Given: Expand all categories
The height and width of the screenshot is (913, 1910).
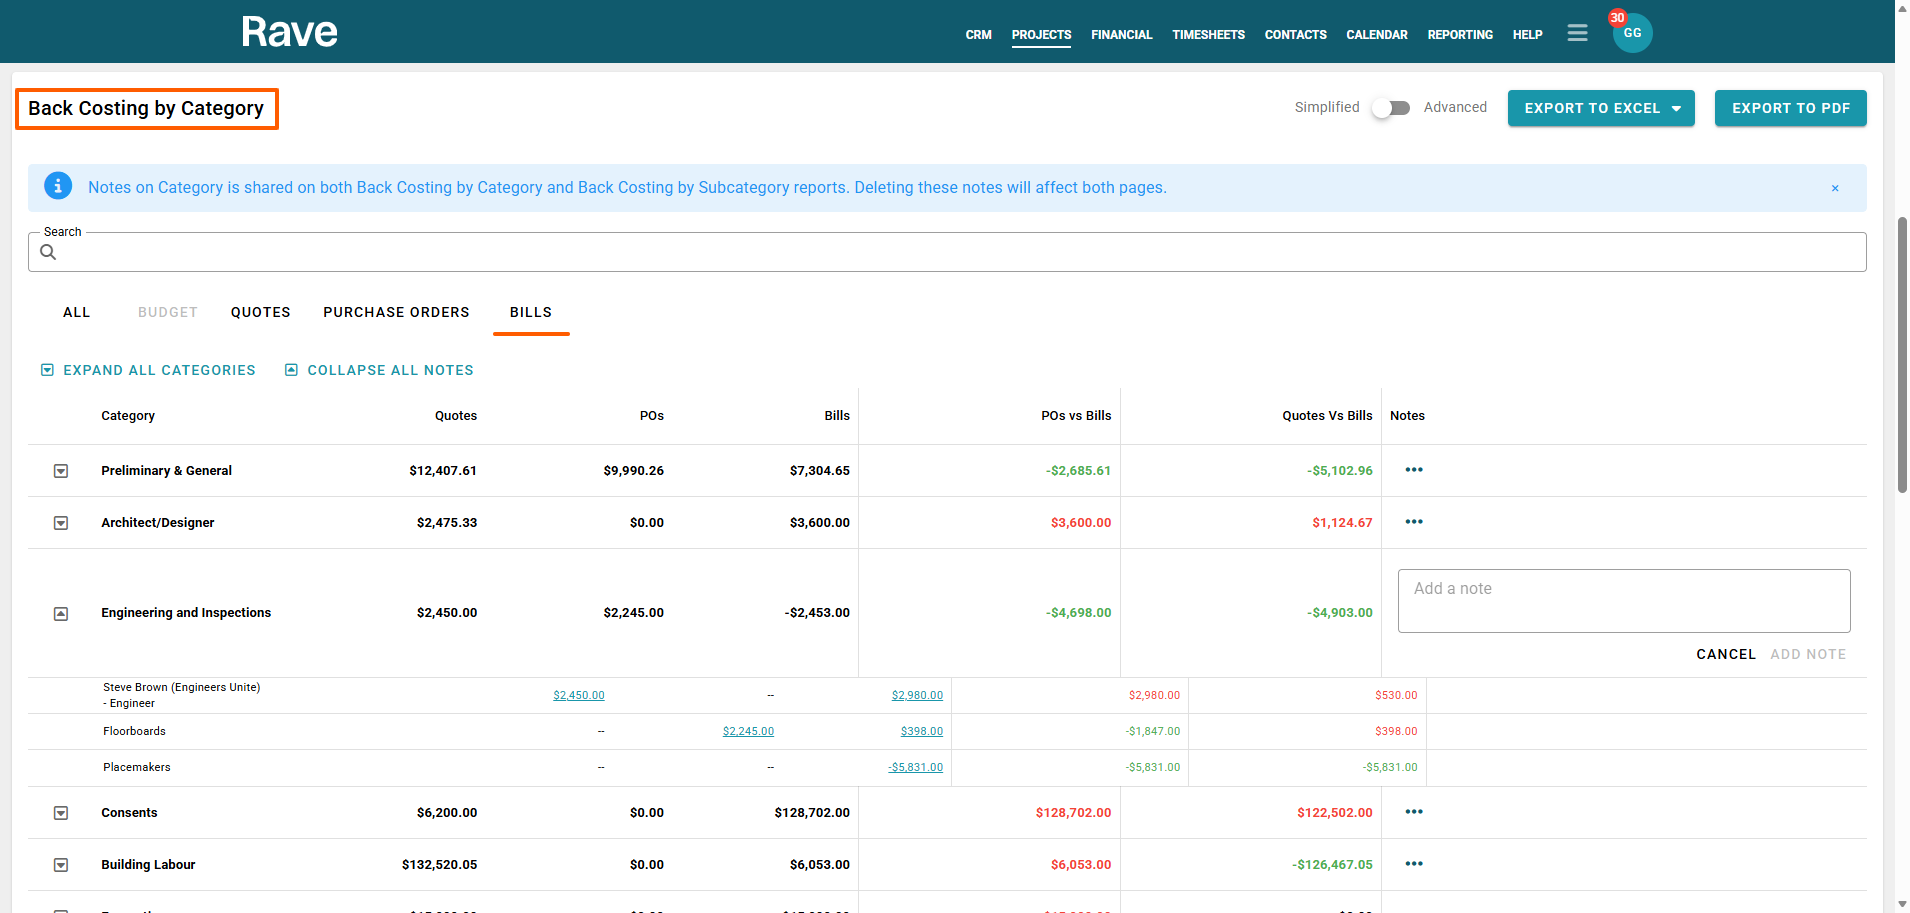Looking at the screenshot, I should pyautogui.click(x=149, y=370).
